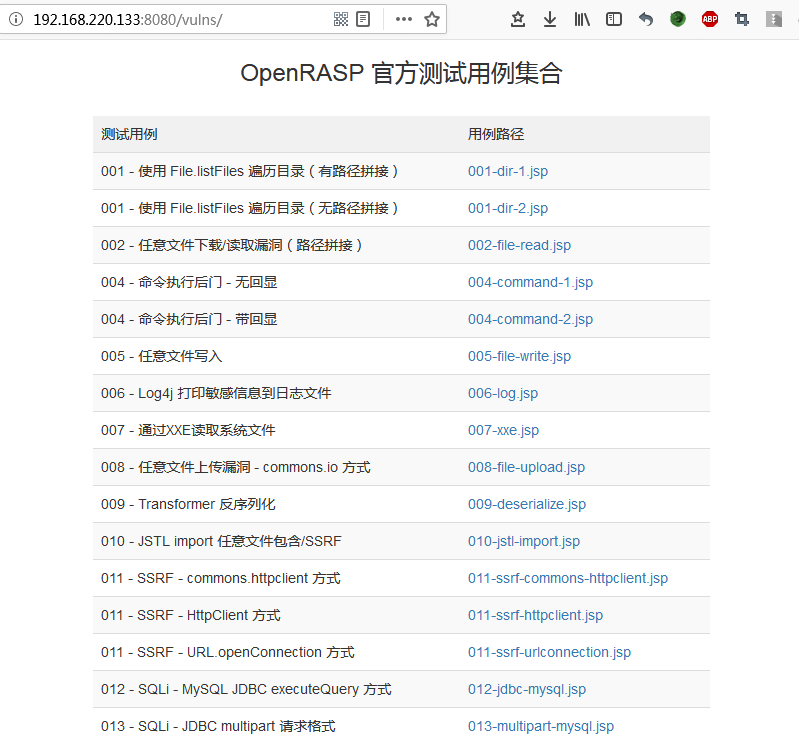Select text '007 - 通过XXE读取系统文件'
799x747 pixels.
(188, 431)
